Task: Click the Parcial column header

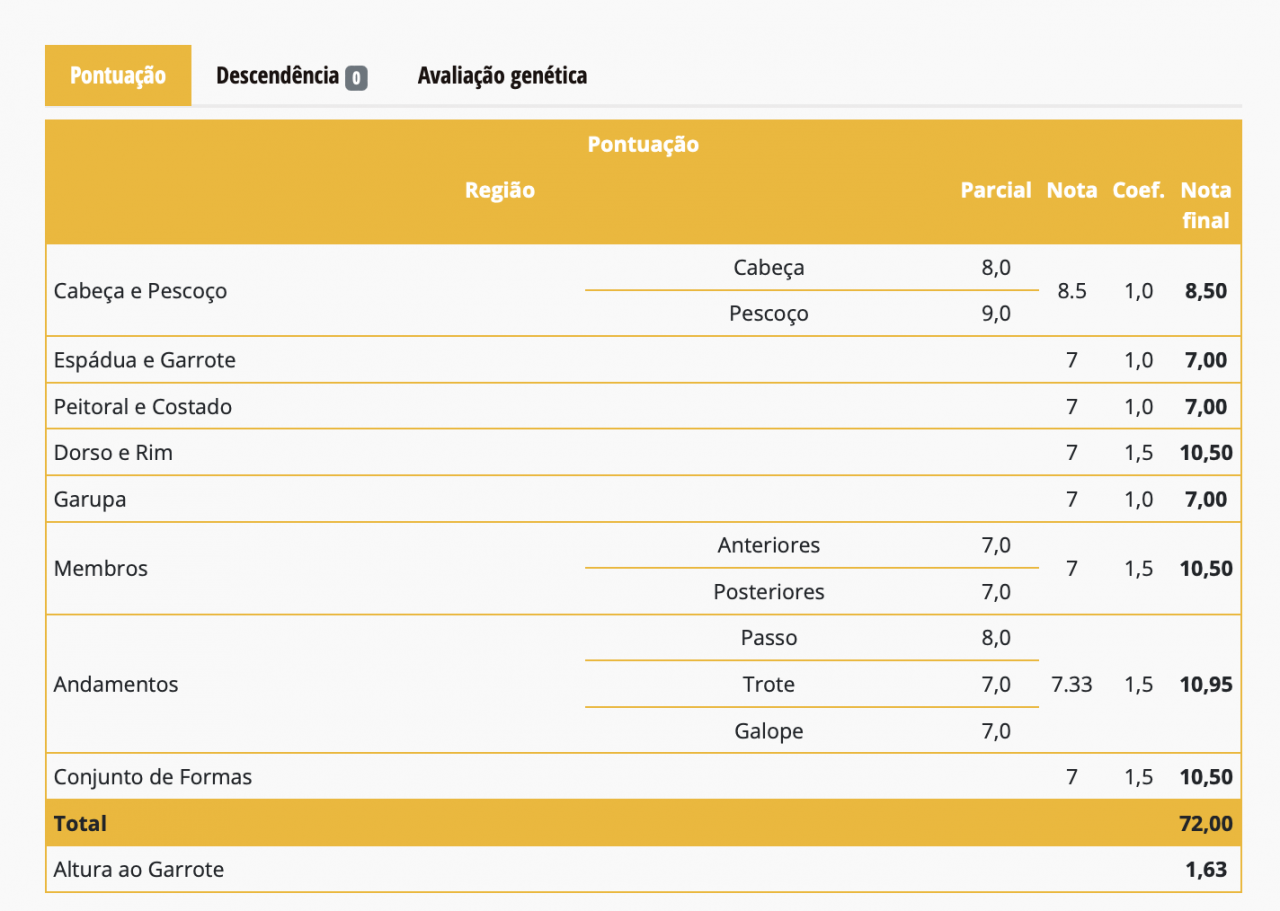Action: point(996,190)
